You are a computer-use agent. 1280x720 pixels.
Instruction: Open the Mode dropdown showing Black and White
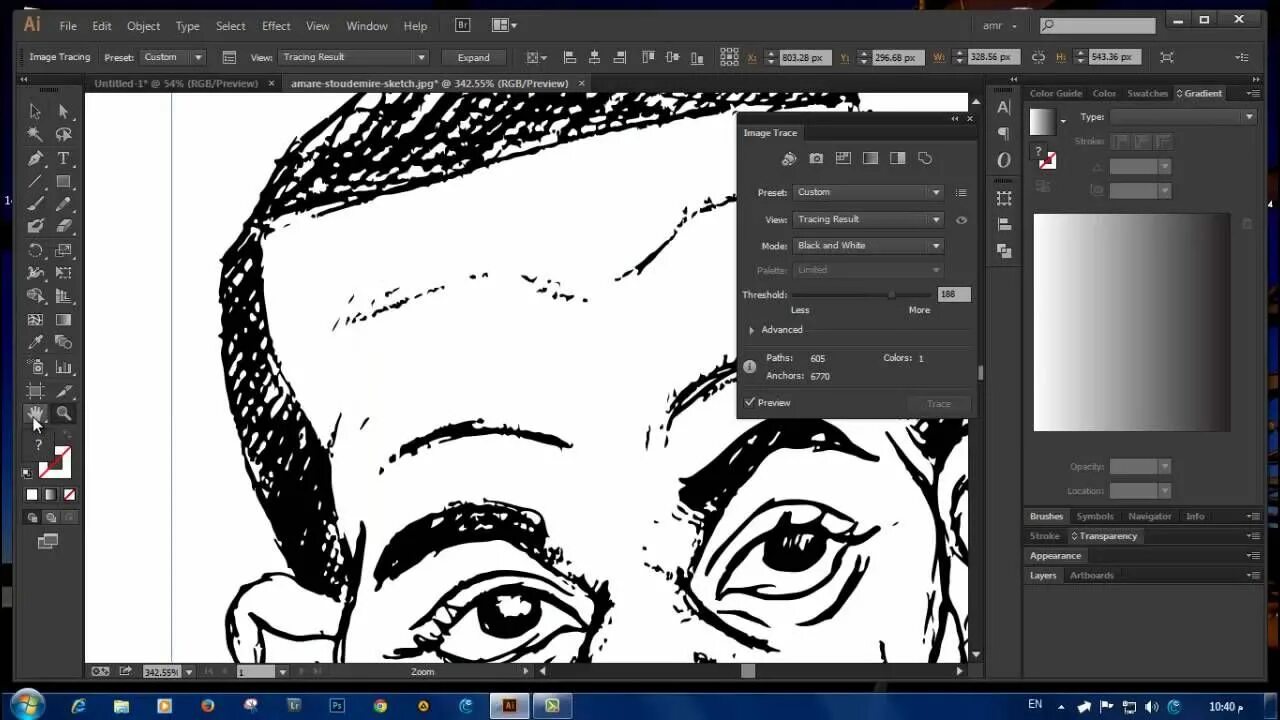868,245
